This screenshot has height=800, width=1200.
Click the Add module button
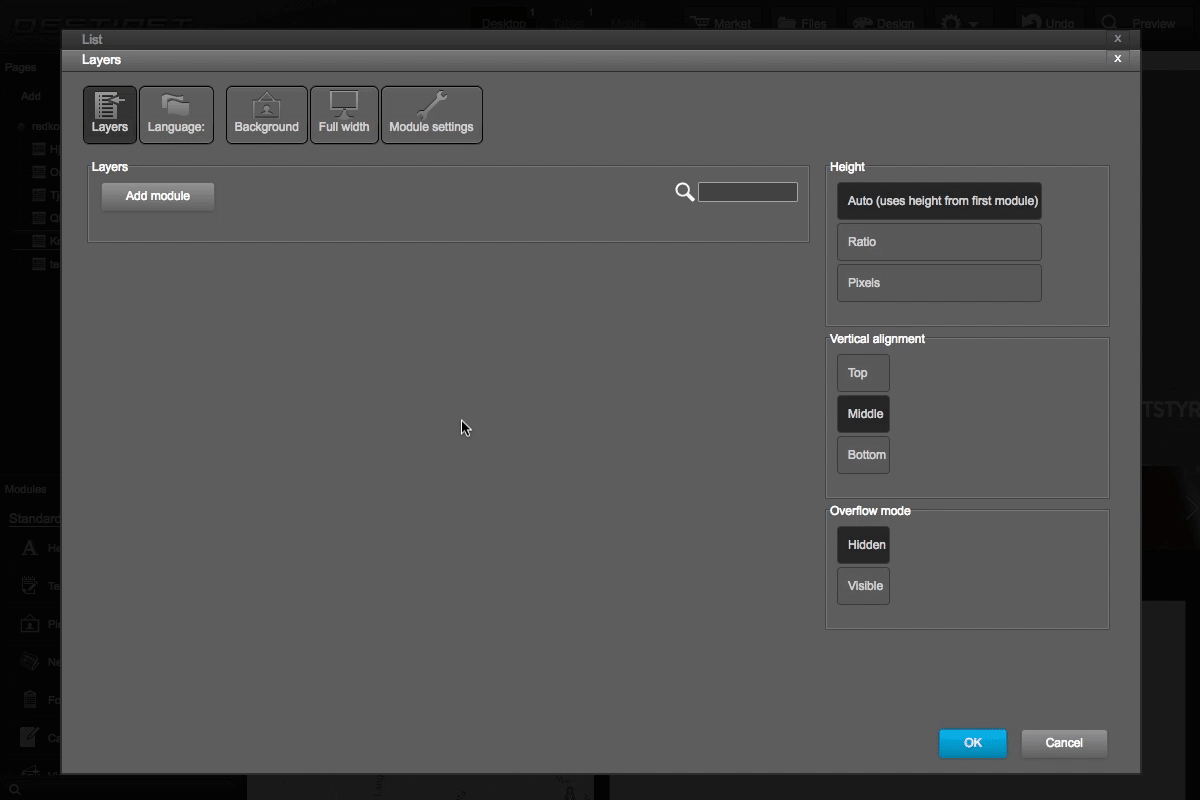coord(156,195)
